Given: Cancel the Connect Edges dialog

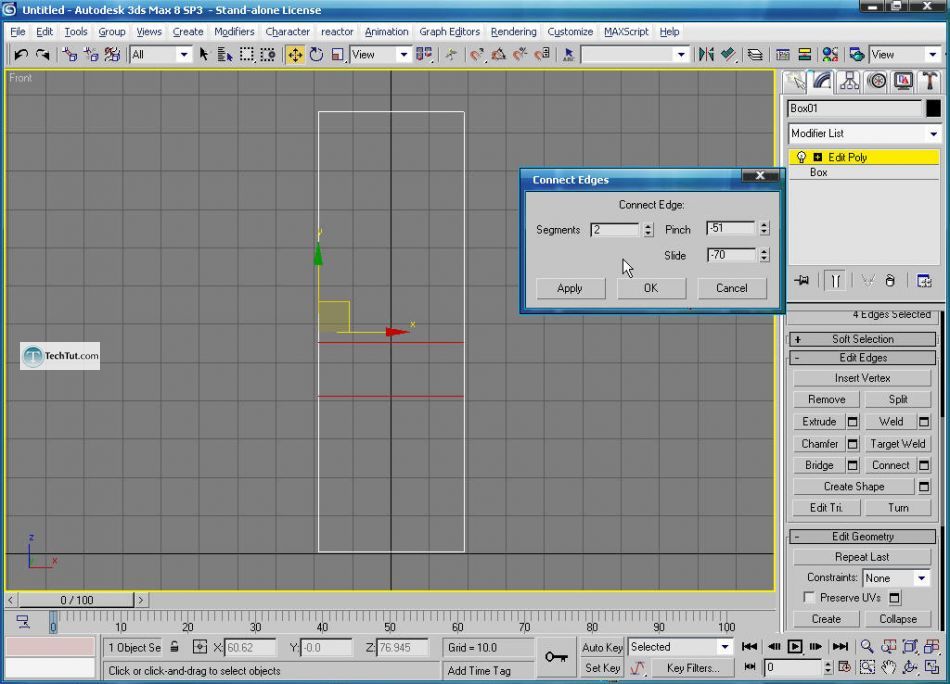Looking at the screenshot, I should [x=732, y=288].
